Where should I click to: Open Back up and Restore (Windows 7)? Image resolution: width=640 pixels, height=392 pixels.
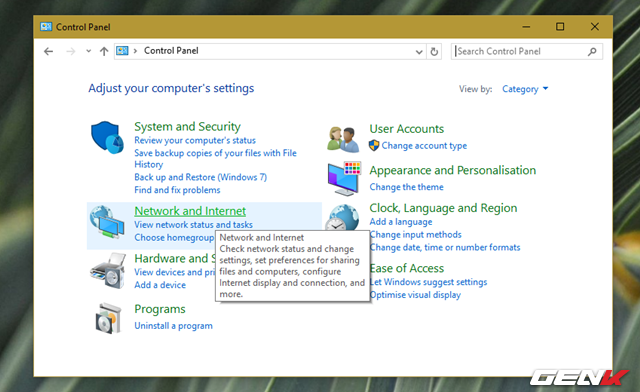[x=200, y=177]
